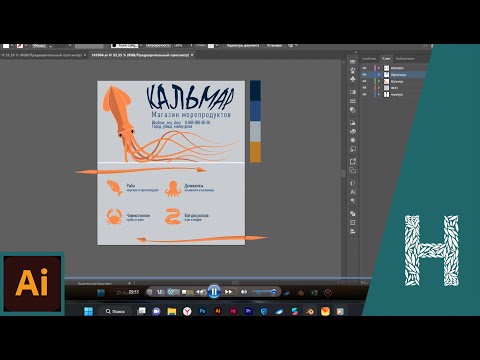480x360 pixels.
Task: Mute the media player volume speaker icon
Action: pos(244,292)
